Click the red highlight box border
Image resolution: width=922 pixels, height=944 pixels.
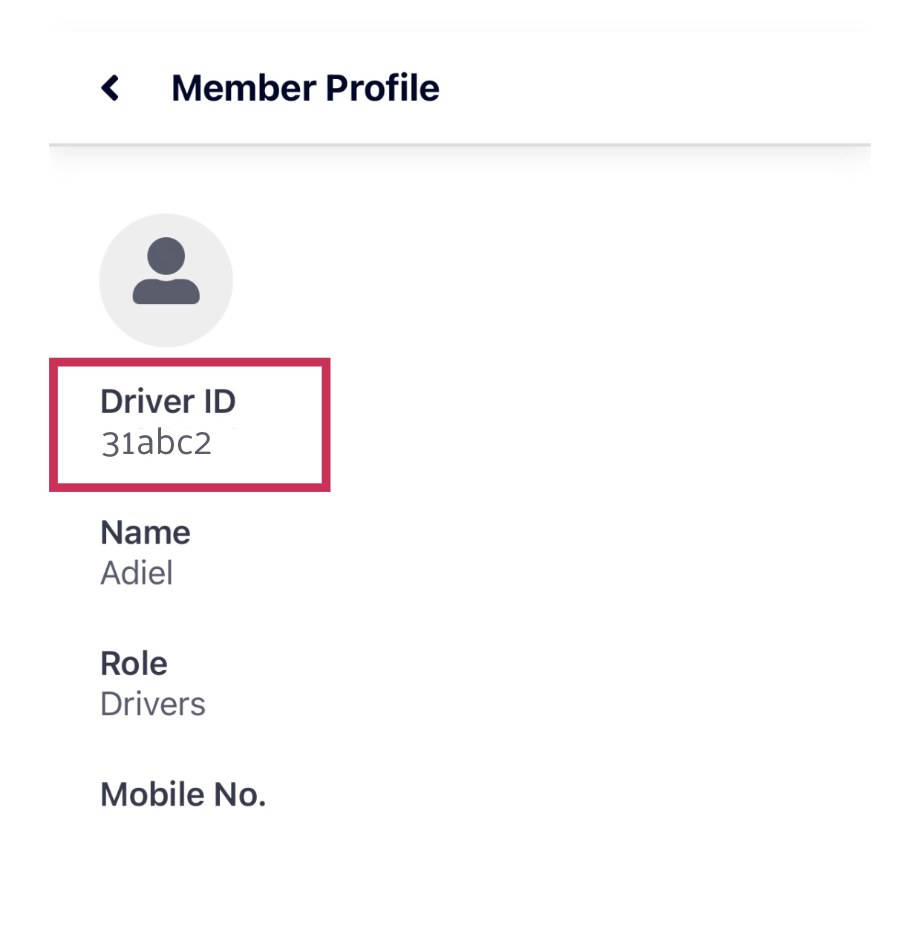190,362
